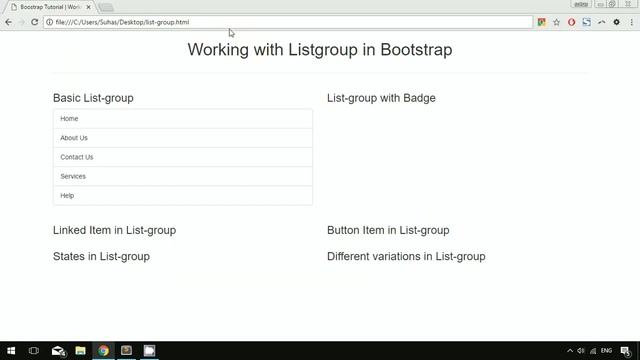
Task: Select the About Us list item
Action: [183, 138]
